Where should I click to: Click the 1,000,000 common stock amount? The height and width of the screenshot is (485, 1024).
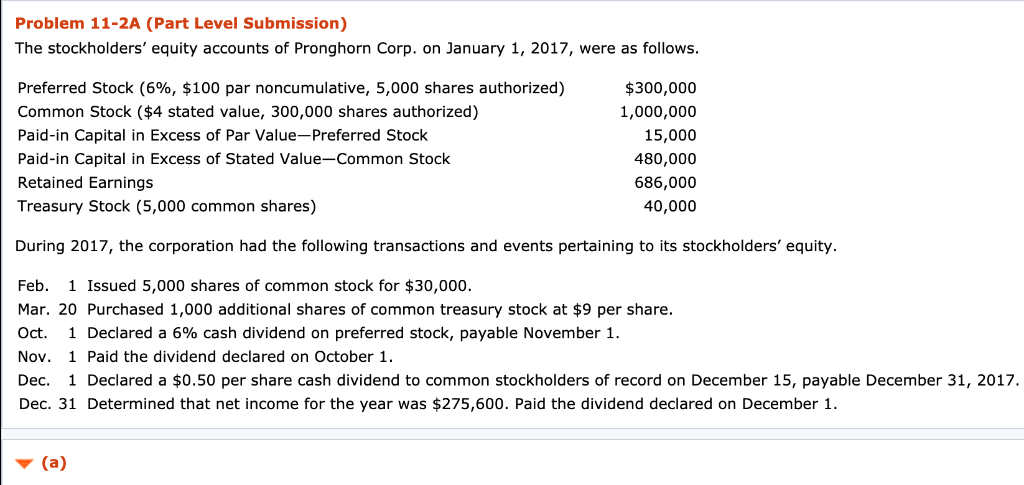coord(657,112)
